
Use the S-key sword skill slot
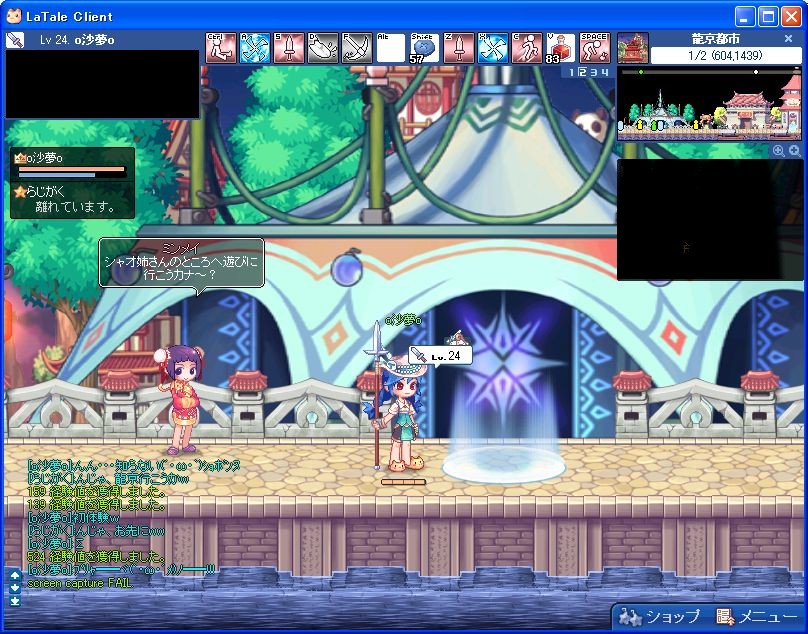[x=289, y=48]
